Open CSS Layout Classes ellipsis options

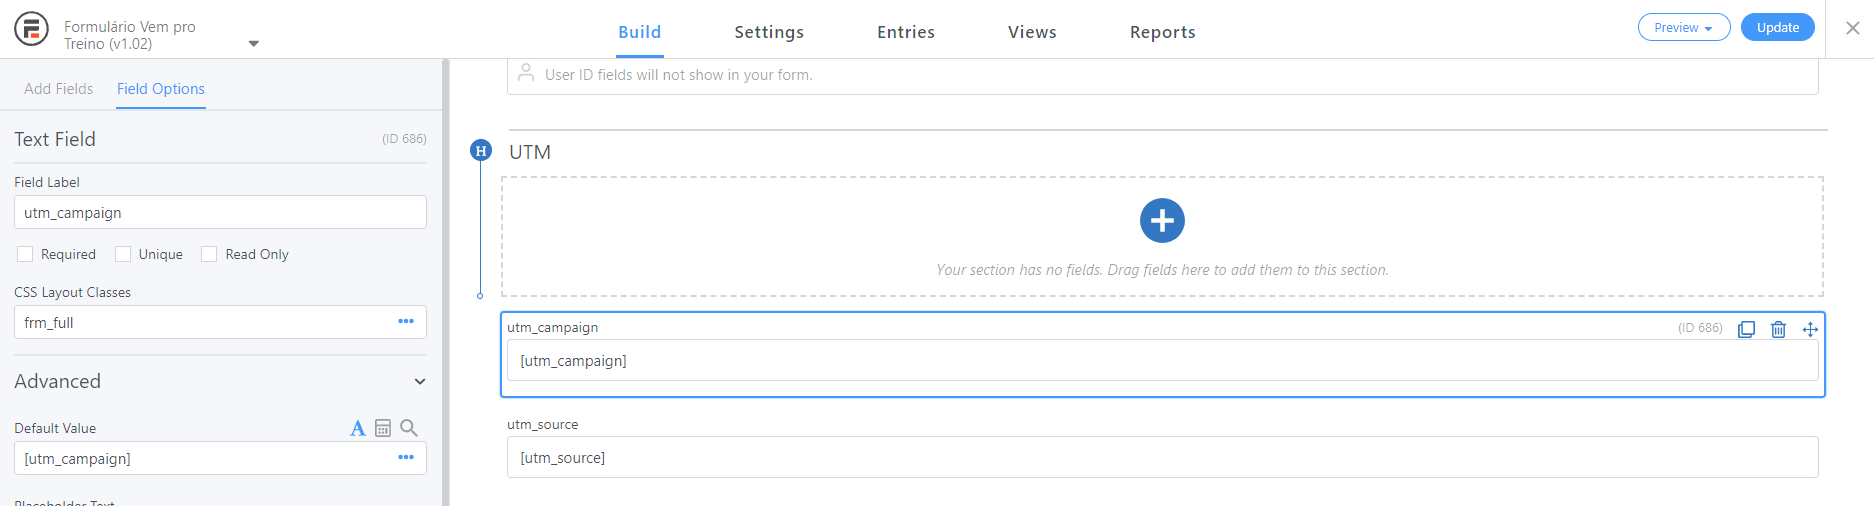point(406,321)
